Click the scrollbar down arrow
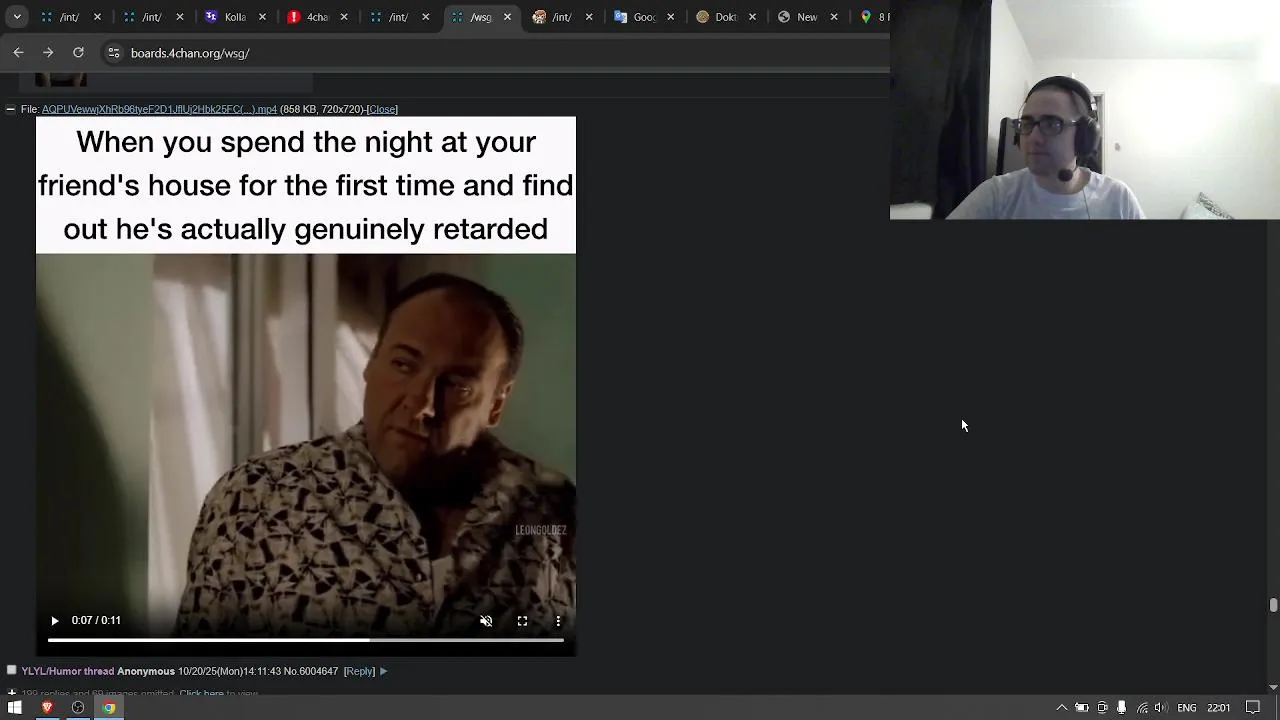 click(1273, 687)
